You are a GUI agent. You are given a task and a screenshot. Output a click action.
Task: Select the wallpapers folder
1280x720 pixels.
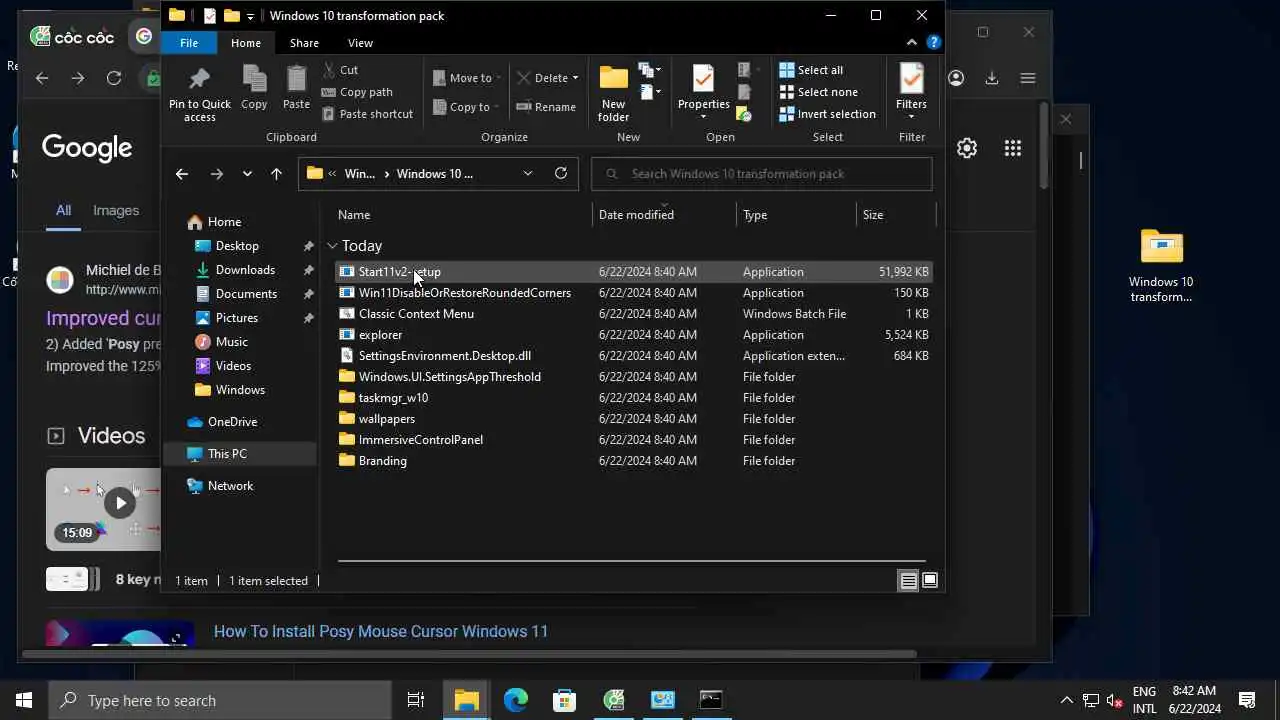633,419
